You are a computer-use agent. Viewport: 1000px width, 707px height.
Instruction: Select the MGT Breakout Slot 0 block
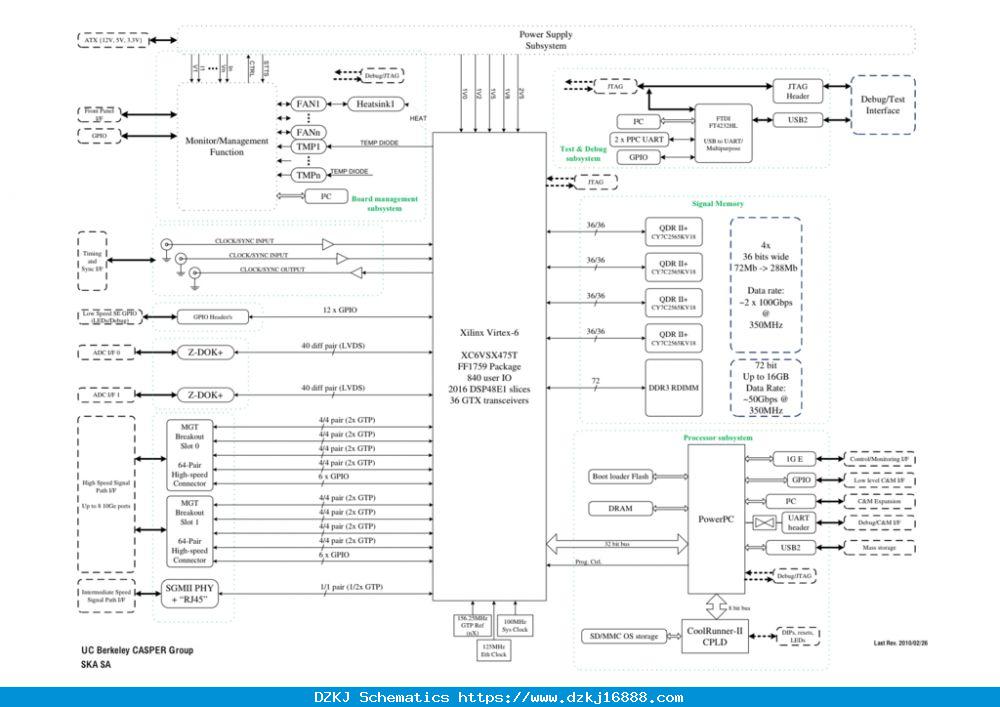coord(189,455)
